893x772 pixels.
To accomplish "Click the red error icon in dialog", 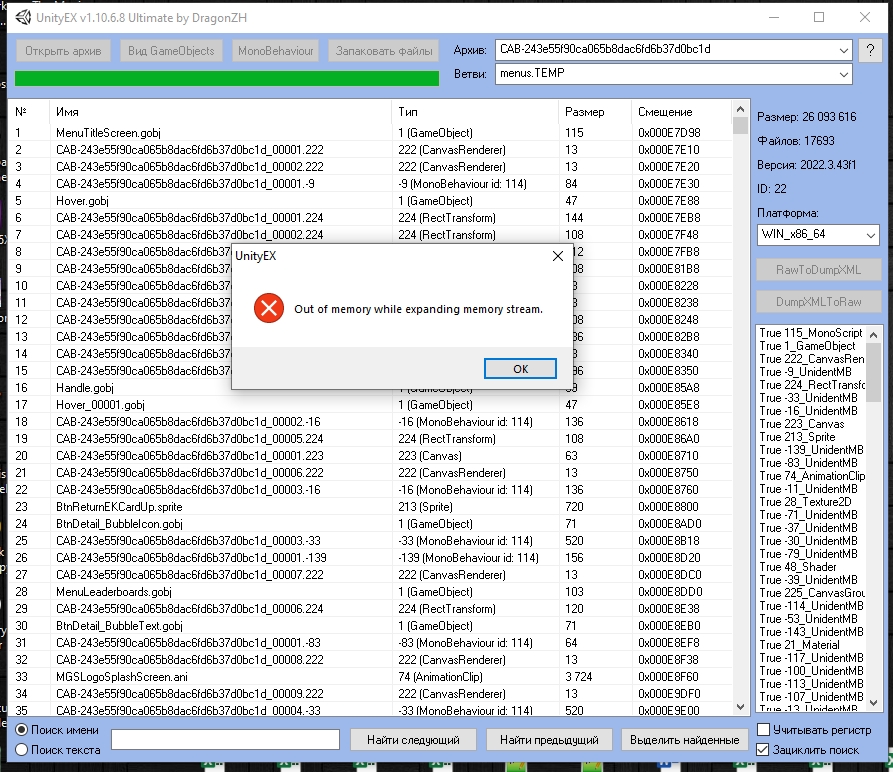I will pos(269,308).
